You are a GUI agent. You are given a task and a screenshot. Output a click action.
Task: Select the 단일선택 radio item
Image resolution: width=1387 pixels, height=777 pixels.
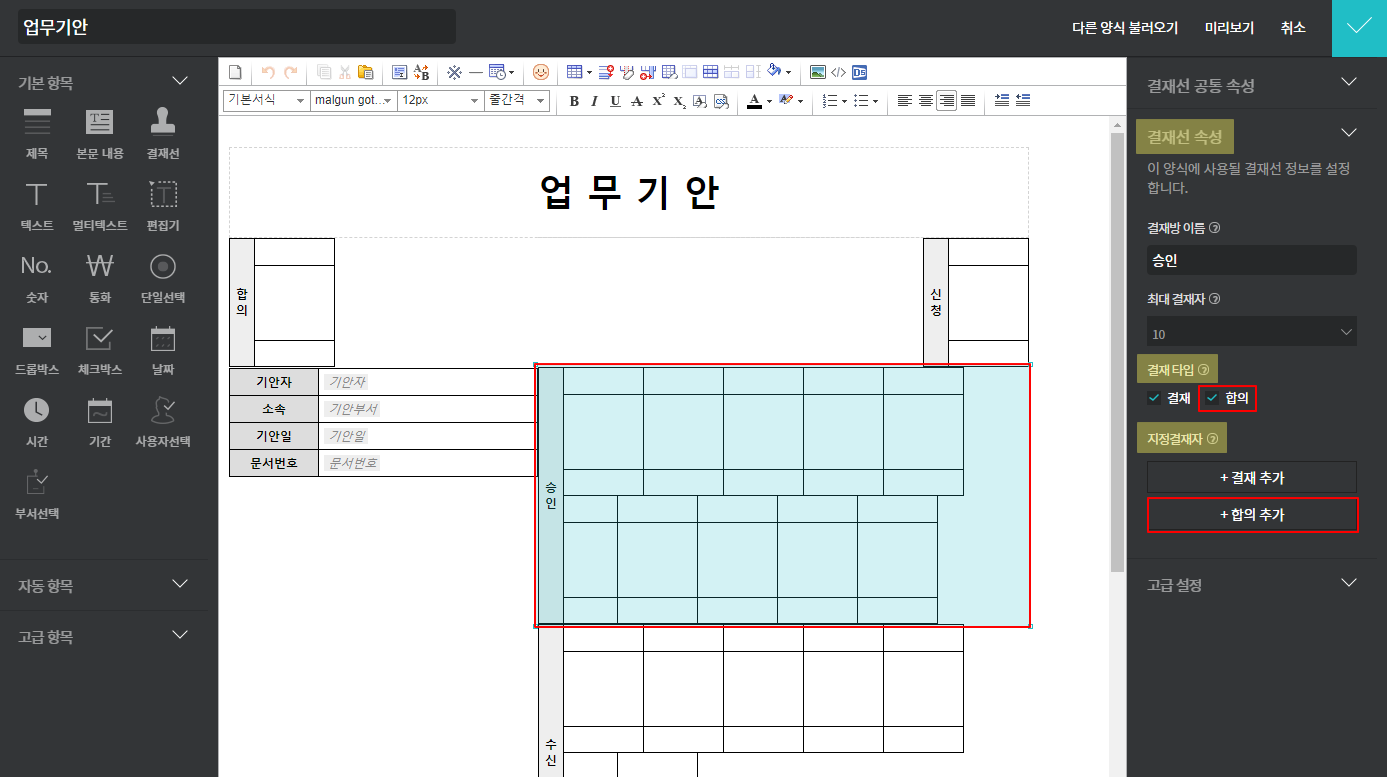[163, 276]
